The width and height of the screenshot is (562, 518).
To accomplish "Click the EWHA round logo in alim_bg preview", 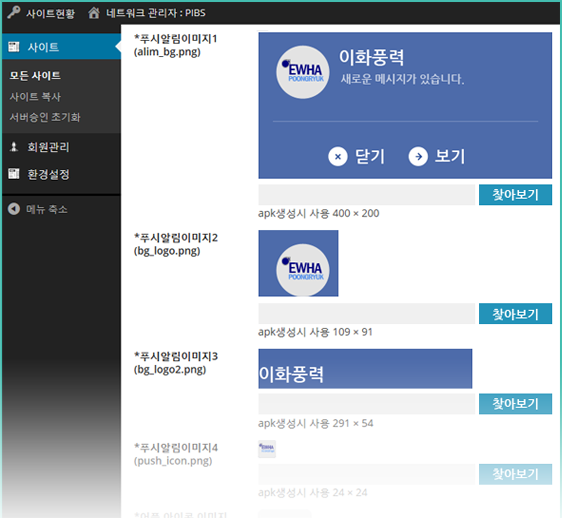I will tap(303, 72).
